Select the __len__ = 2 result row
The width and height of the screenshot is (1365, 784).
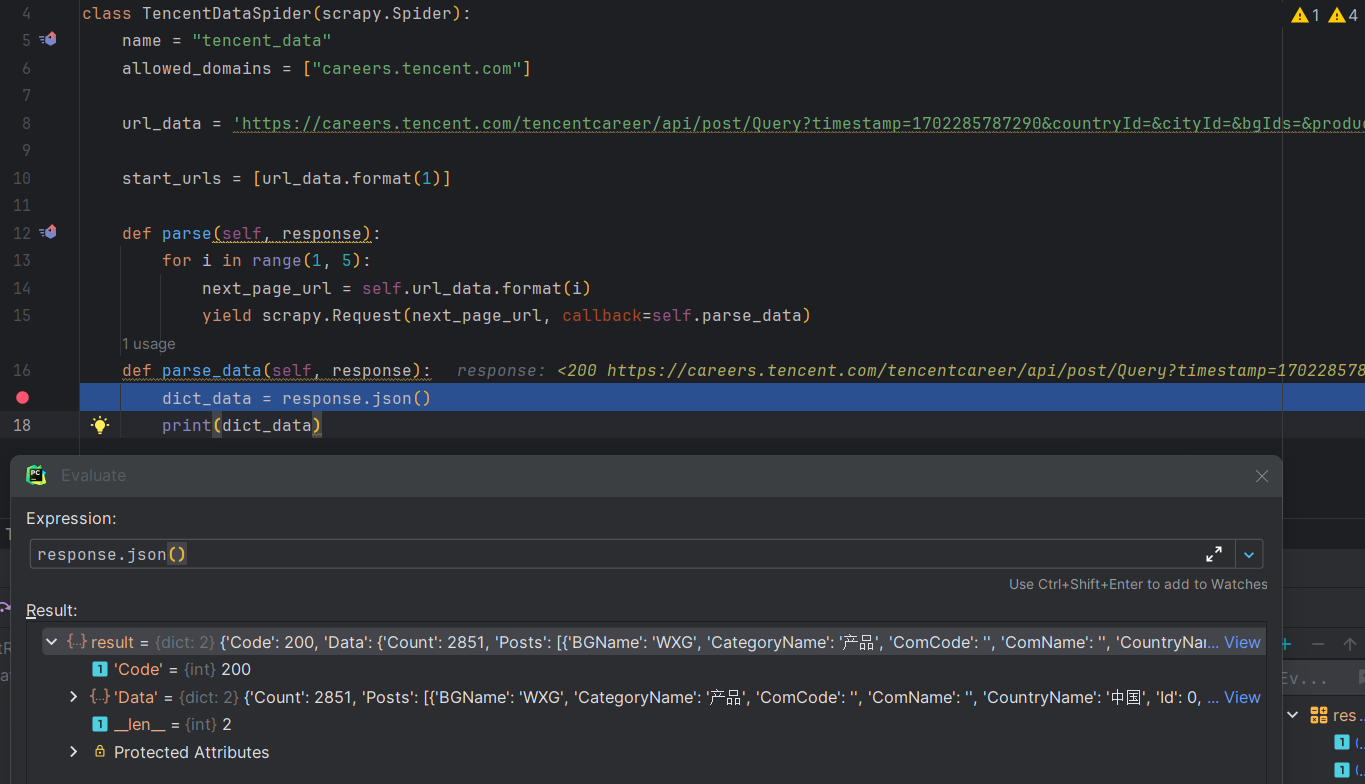(654, 725)
